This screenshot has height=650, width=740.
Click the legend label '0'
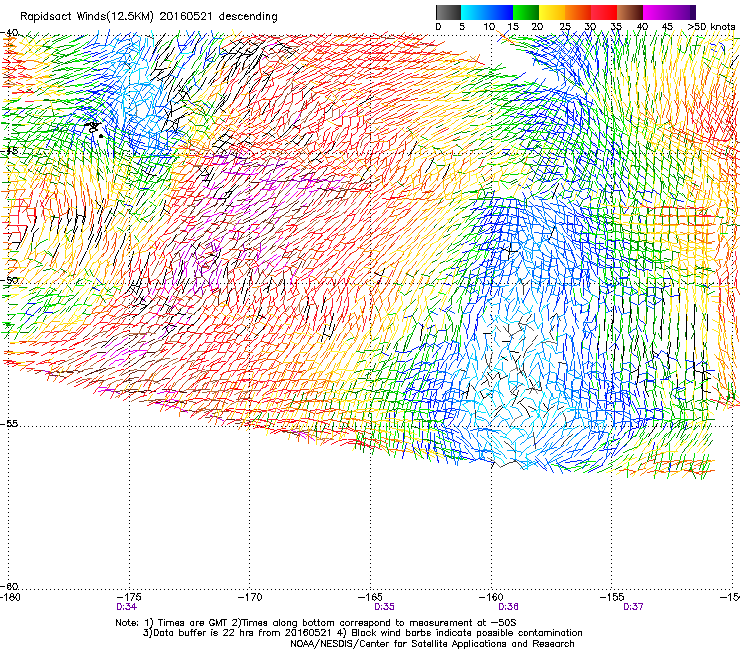coord(438,27)
